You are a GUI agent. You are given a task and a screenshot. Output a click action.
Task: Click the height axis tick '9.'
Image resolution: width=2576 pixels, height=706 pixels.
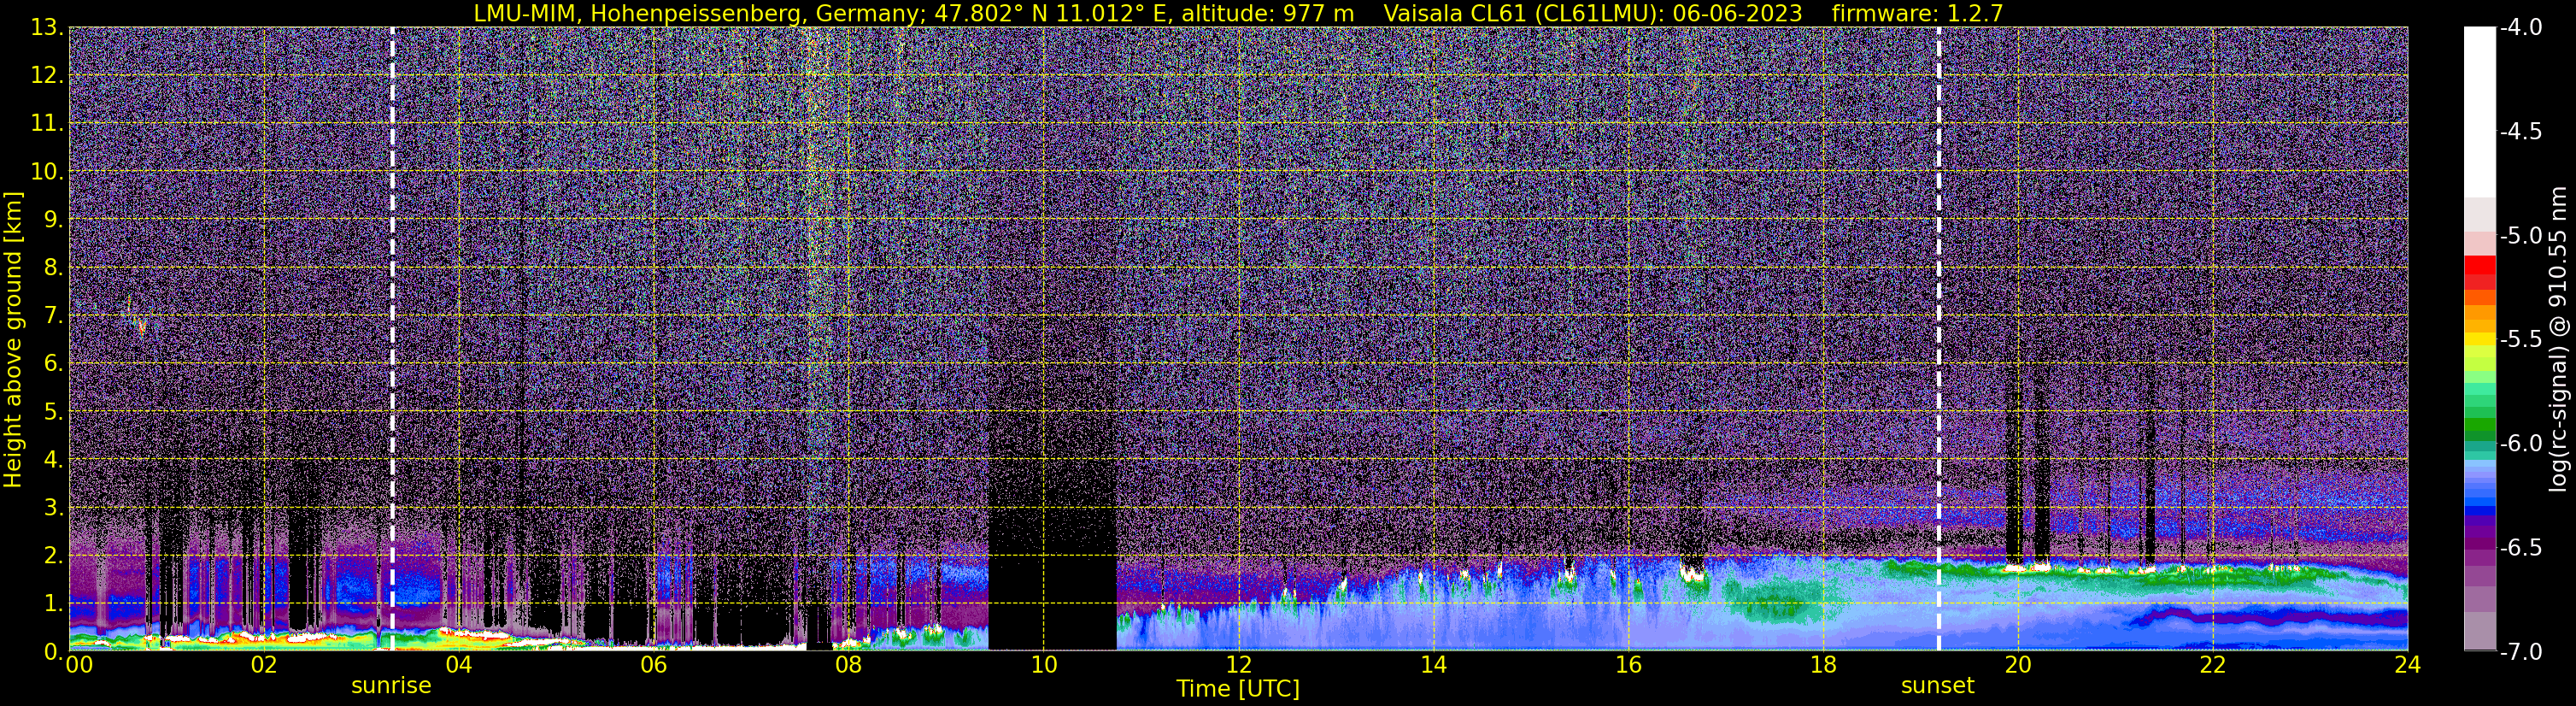pyautogui.click(x=53, y=219)
